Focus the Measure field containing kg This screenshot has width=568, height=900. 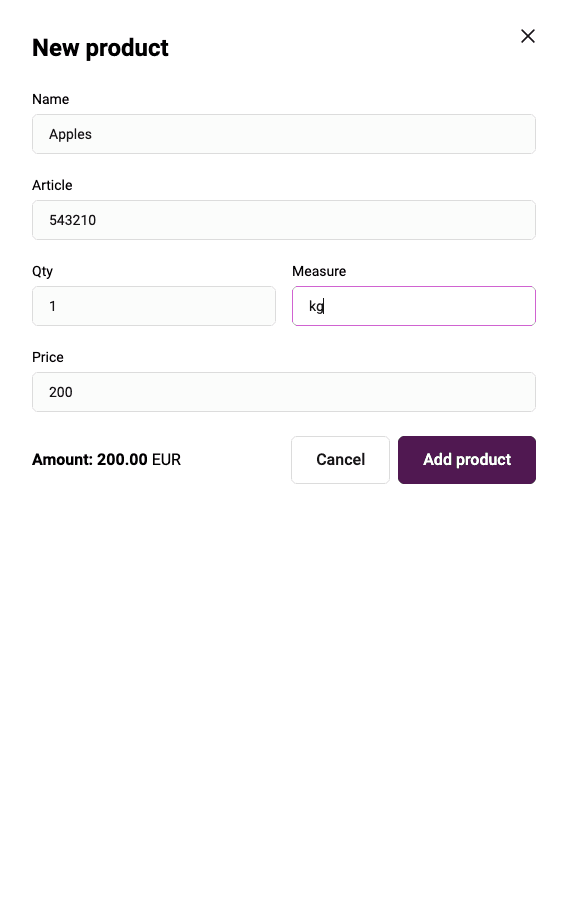pos(414,306)
